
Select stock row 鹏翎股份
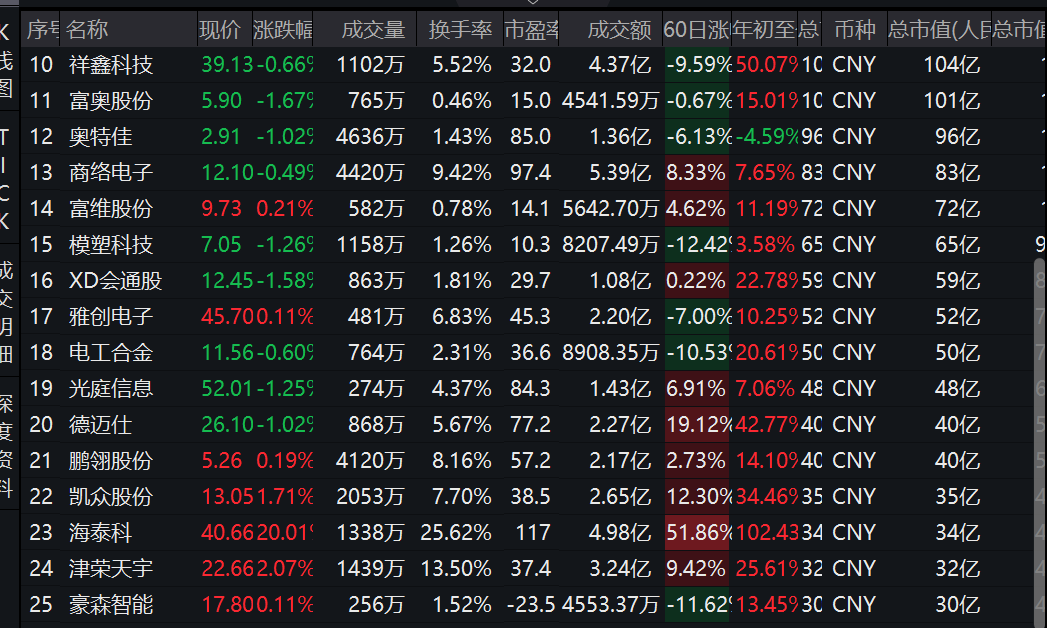534,460
